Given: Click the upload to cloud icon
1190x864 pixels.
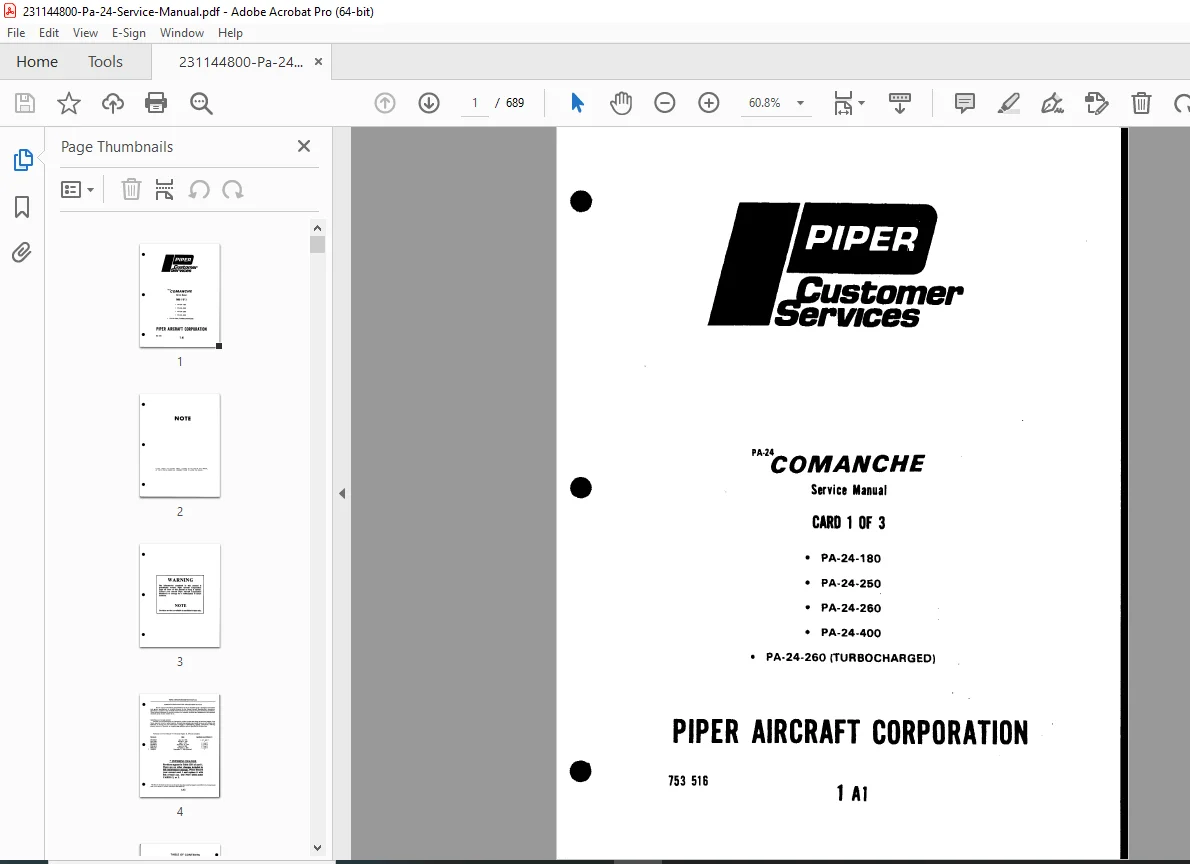Looking at the screenshot, I should [112, 103].
